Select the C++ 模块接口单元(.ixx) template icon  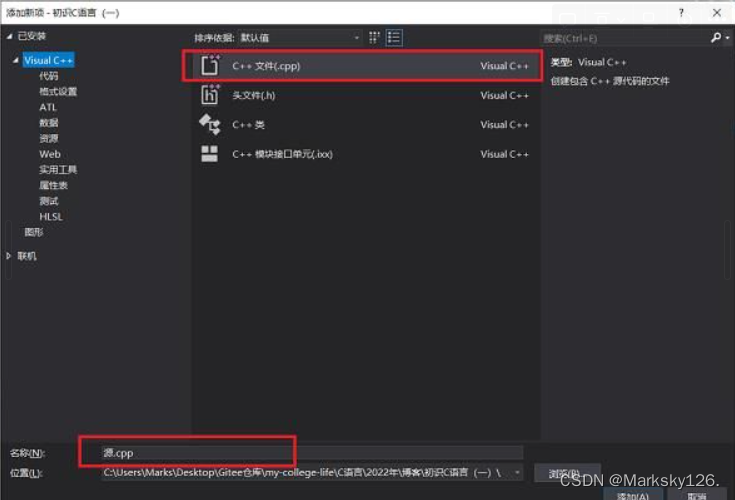210,154
